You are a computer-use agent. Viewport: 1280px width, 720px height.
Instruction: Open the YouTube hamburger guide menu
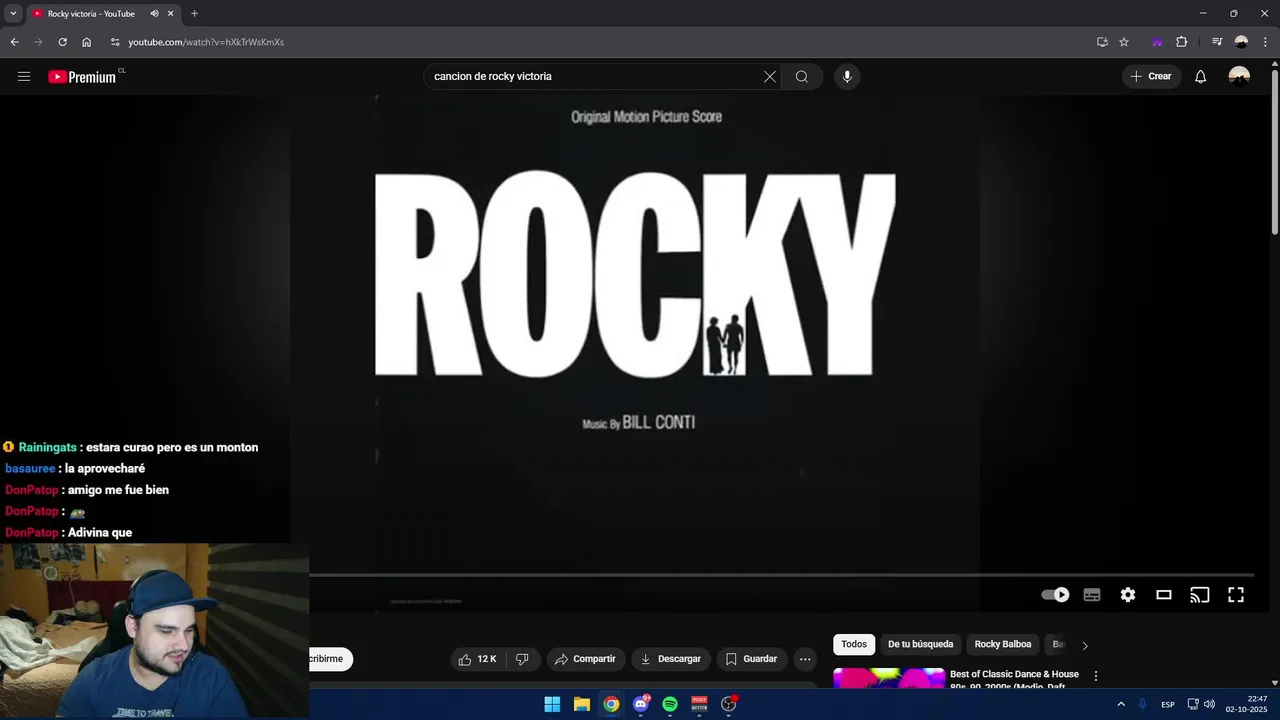pos(24,77)
